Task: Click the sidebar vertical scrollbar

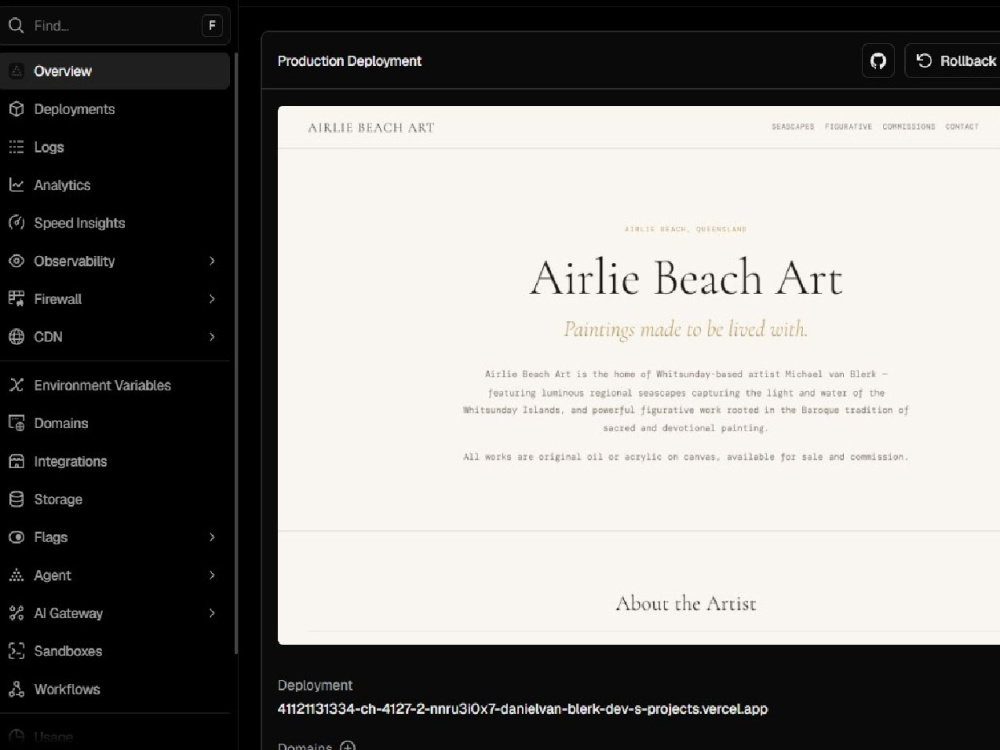Action: tap(236, 353)
